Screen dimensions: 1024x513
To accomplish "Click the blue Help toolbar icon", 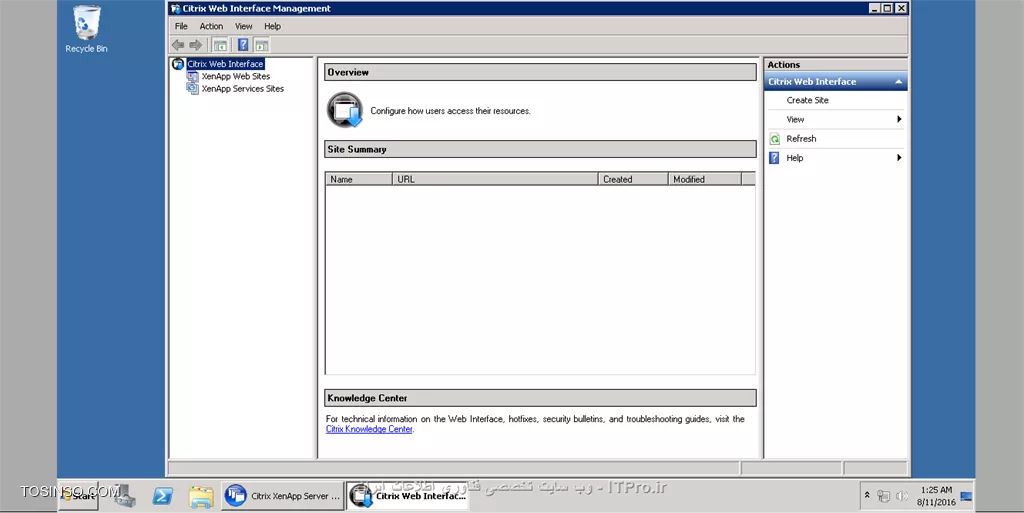I will (x=243, y=45).
